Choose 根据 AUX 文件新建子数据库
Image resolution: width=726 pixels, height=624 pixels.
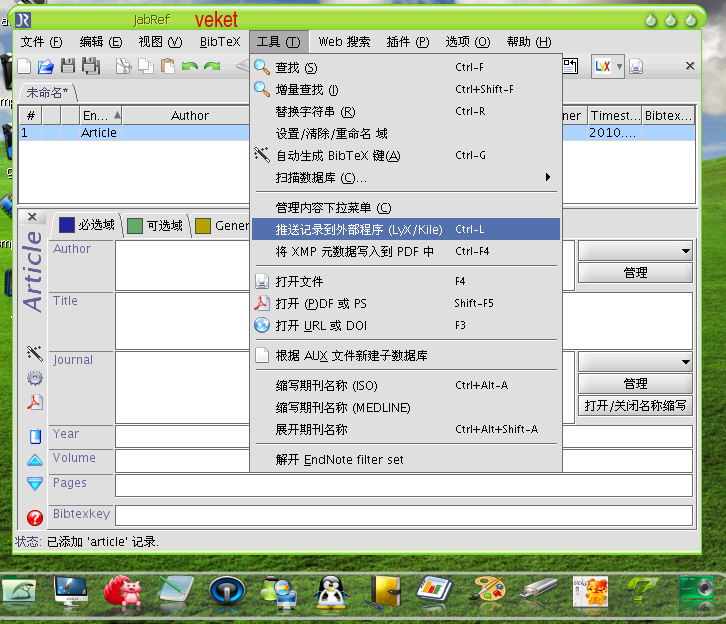point(406,356)
